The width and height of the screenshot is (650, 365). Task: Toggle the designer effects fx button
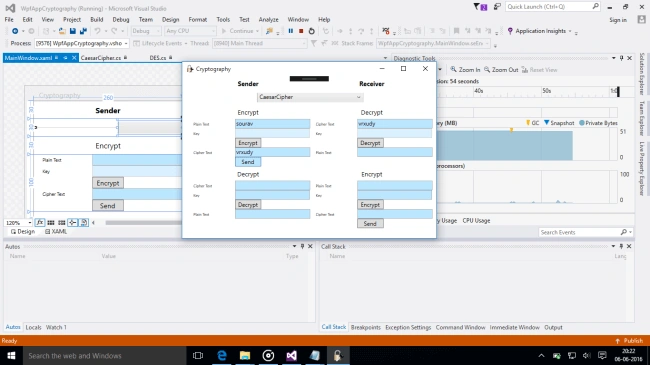pyautogui.click(x=40, y=222)
